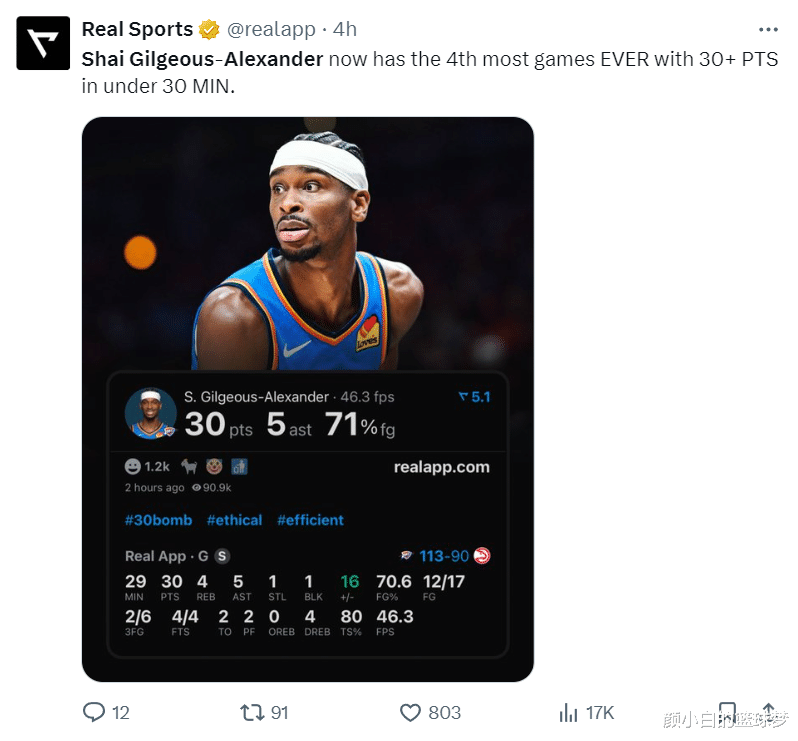Click the goat emoji reaction

pyautogui.click(x=188, y=467)
